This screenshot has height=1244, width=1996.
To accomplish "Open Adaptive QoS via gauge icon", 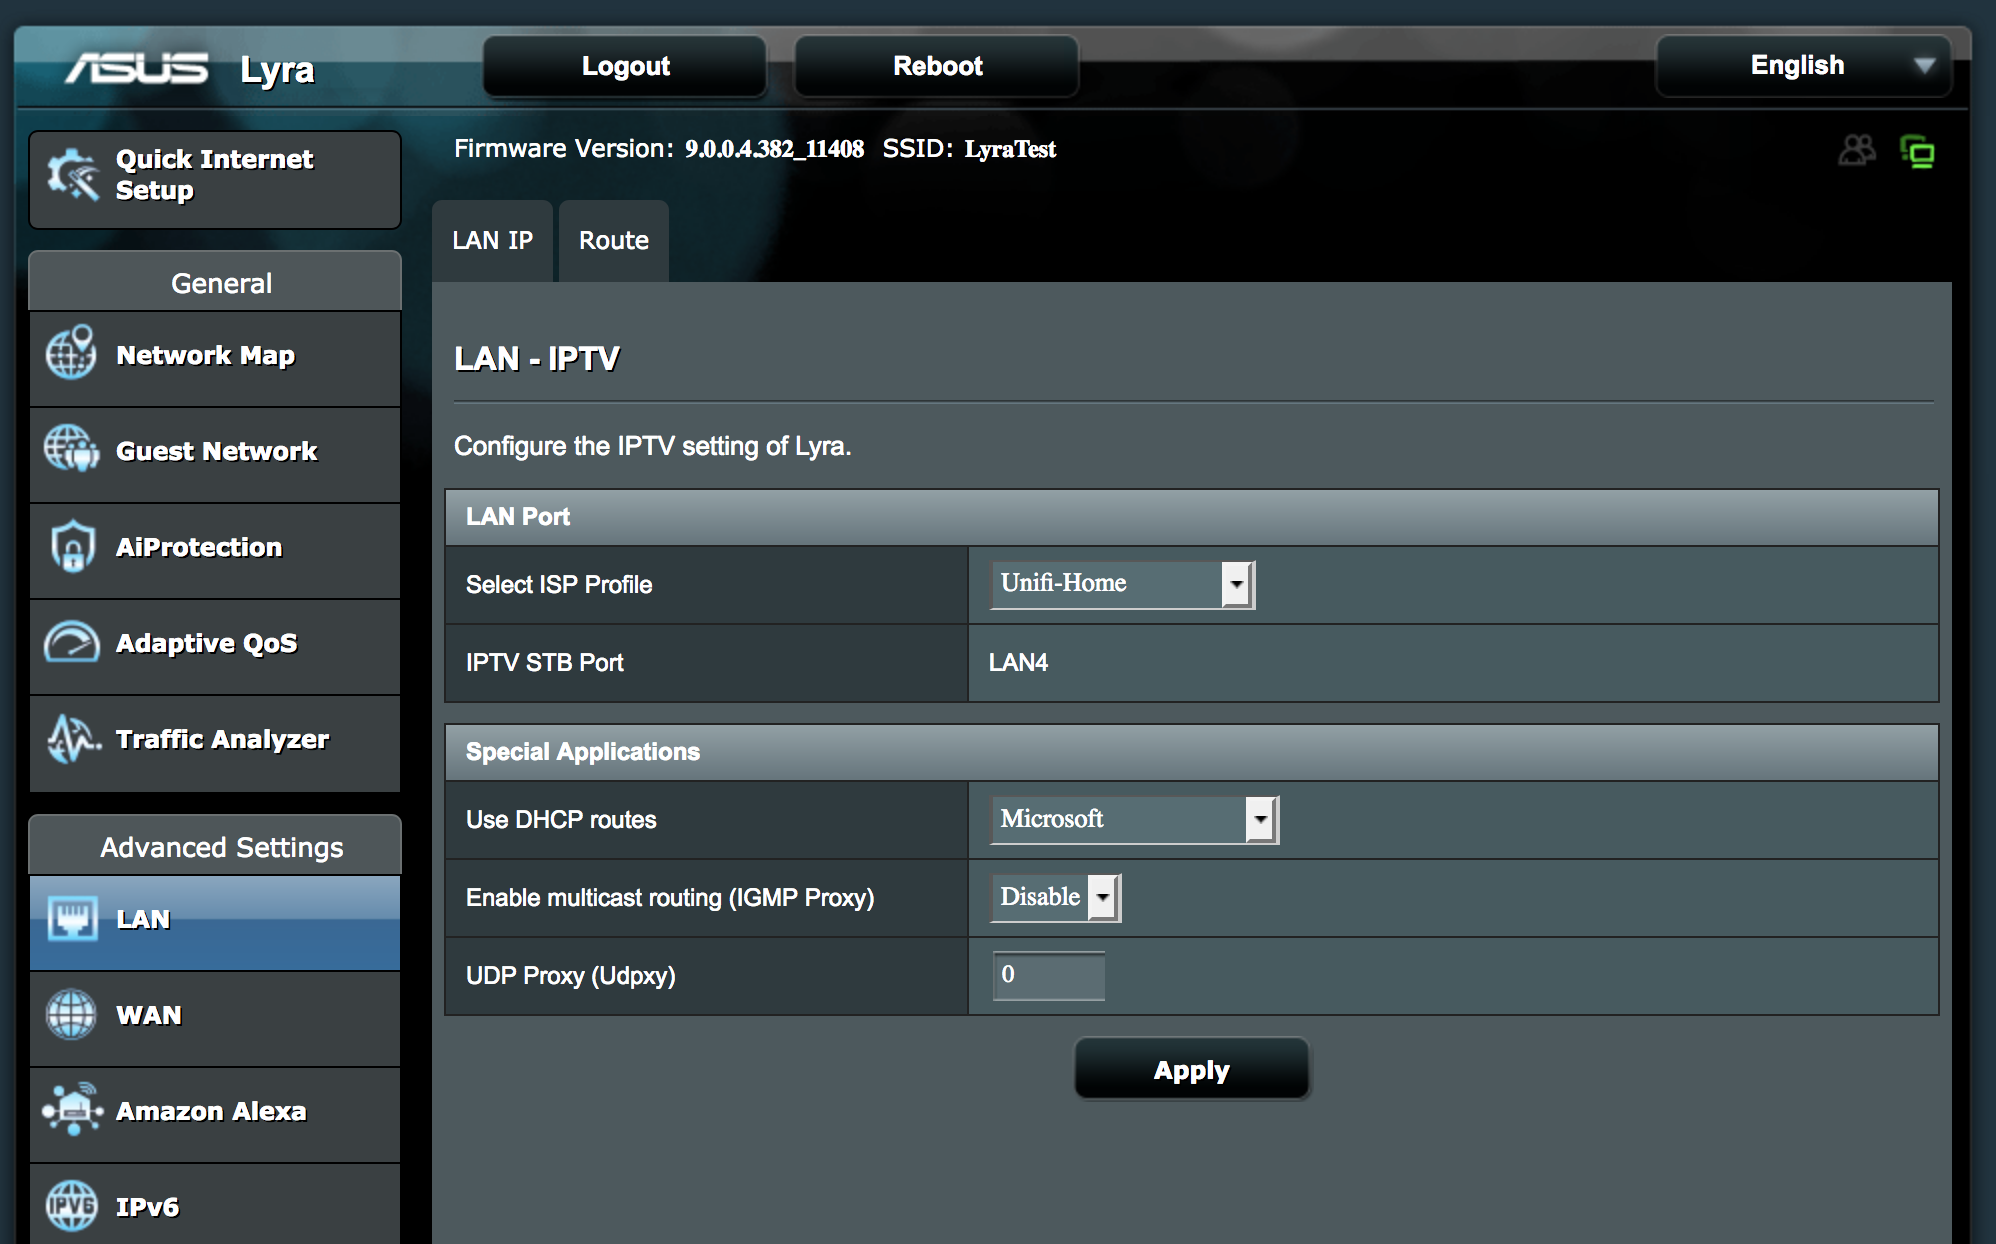I will click(x=71, y=642).
